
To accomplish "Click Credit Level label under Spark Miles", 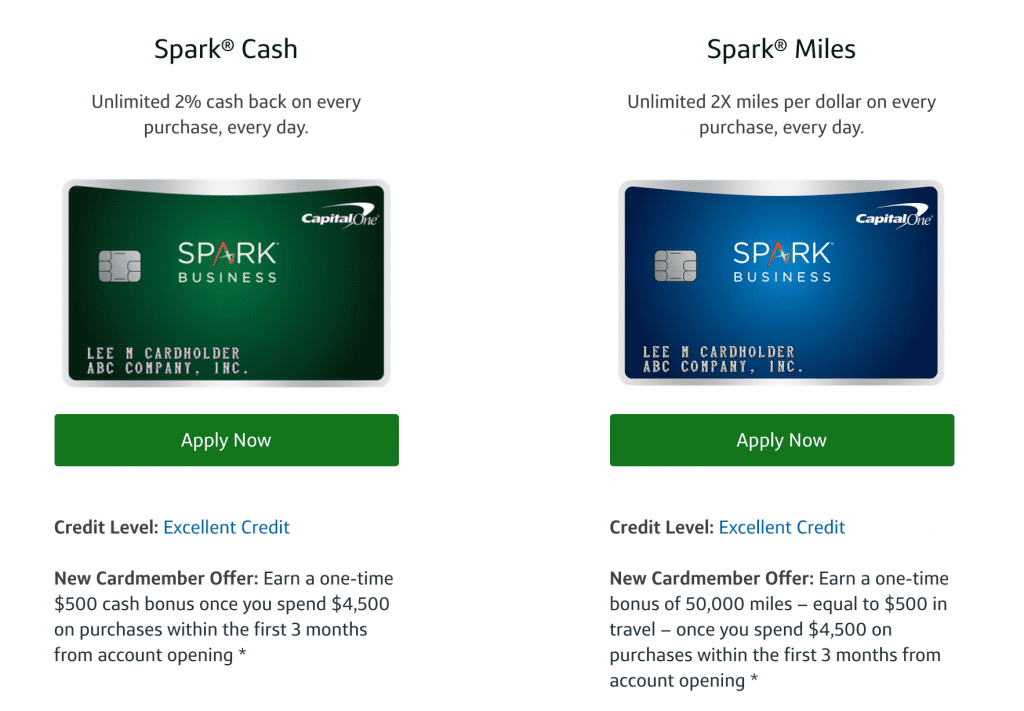I will tap(662, 527).
